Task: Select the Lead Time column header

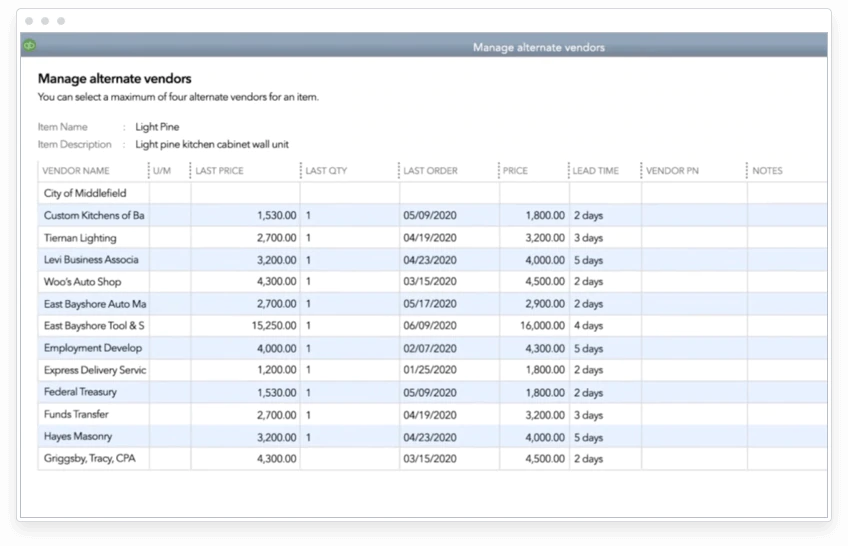Action: click(596, 171)
